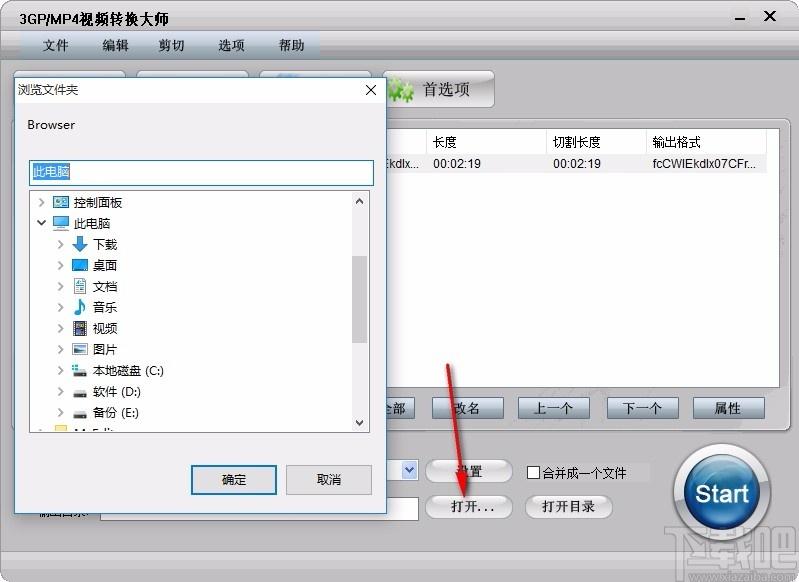Click the 切割长度 column header
The width and height of the screenshot is (799, 582).
click(596, 142)
